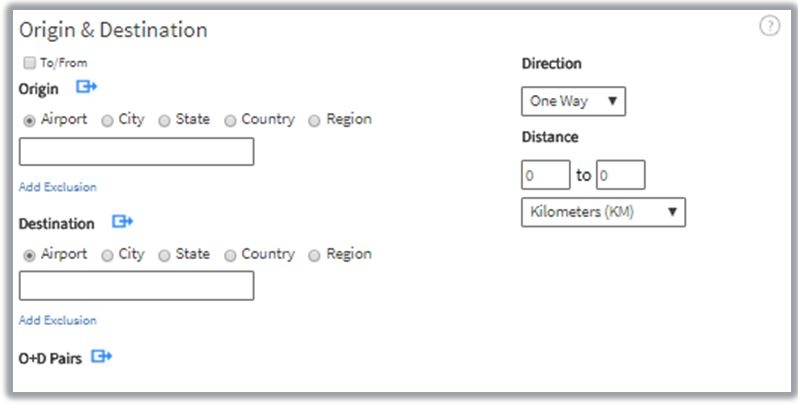Choose Region radio under Origin

pyautogui.click(x=315, y=120)
